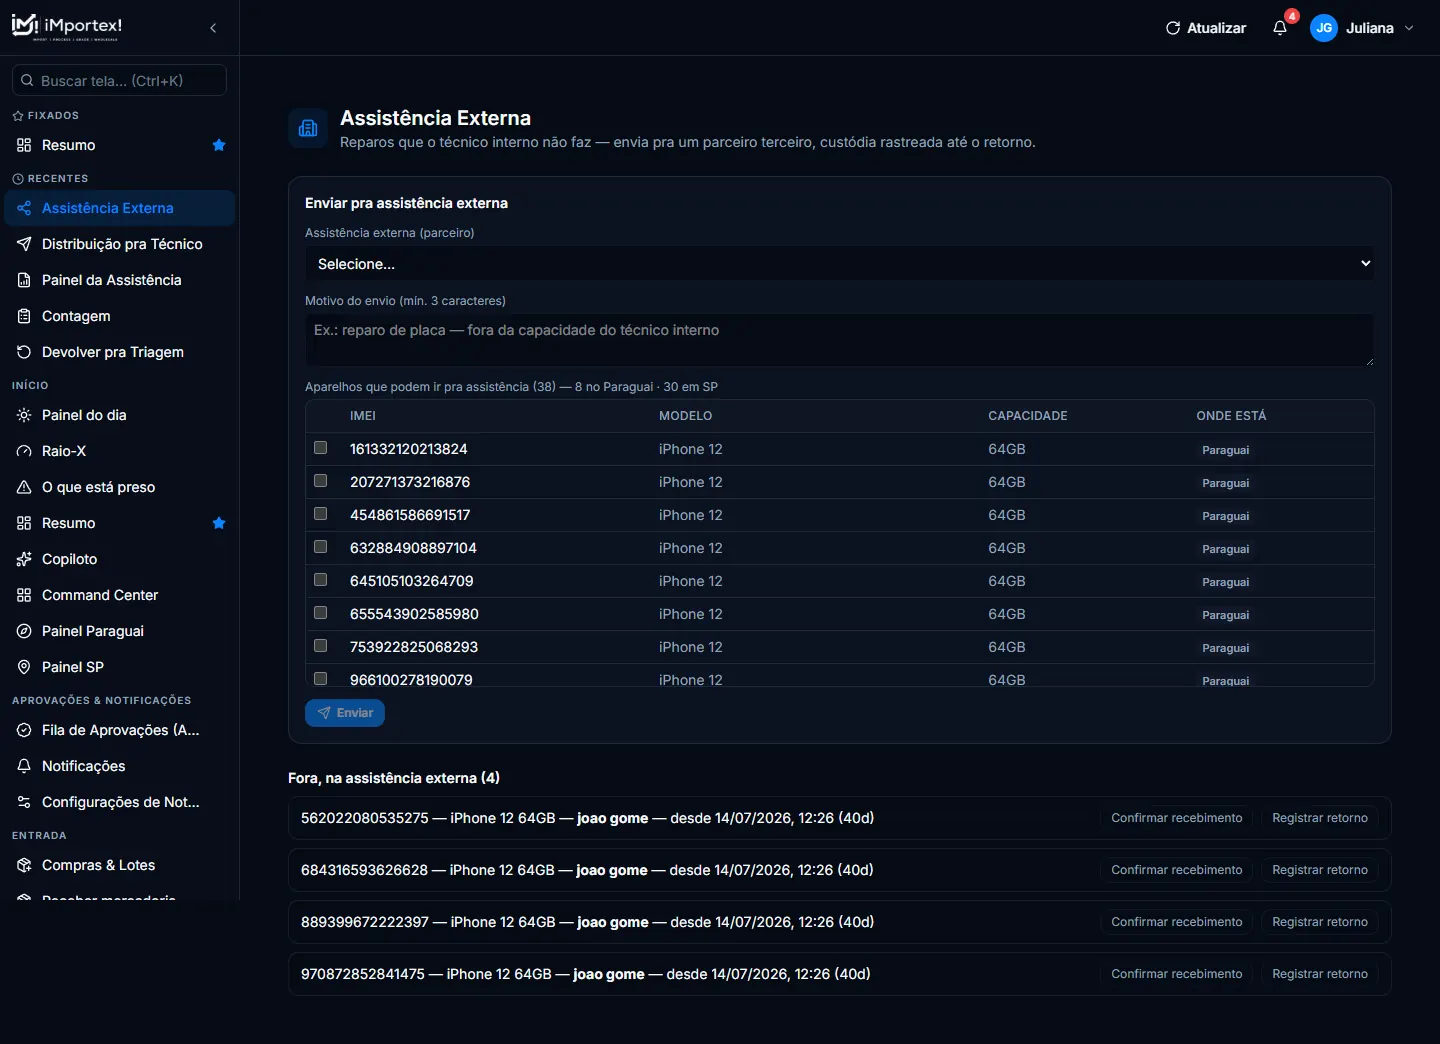
Task: Navigate to Compras & Lotes
Action: click(120, 865)
